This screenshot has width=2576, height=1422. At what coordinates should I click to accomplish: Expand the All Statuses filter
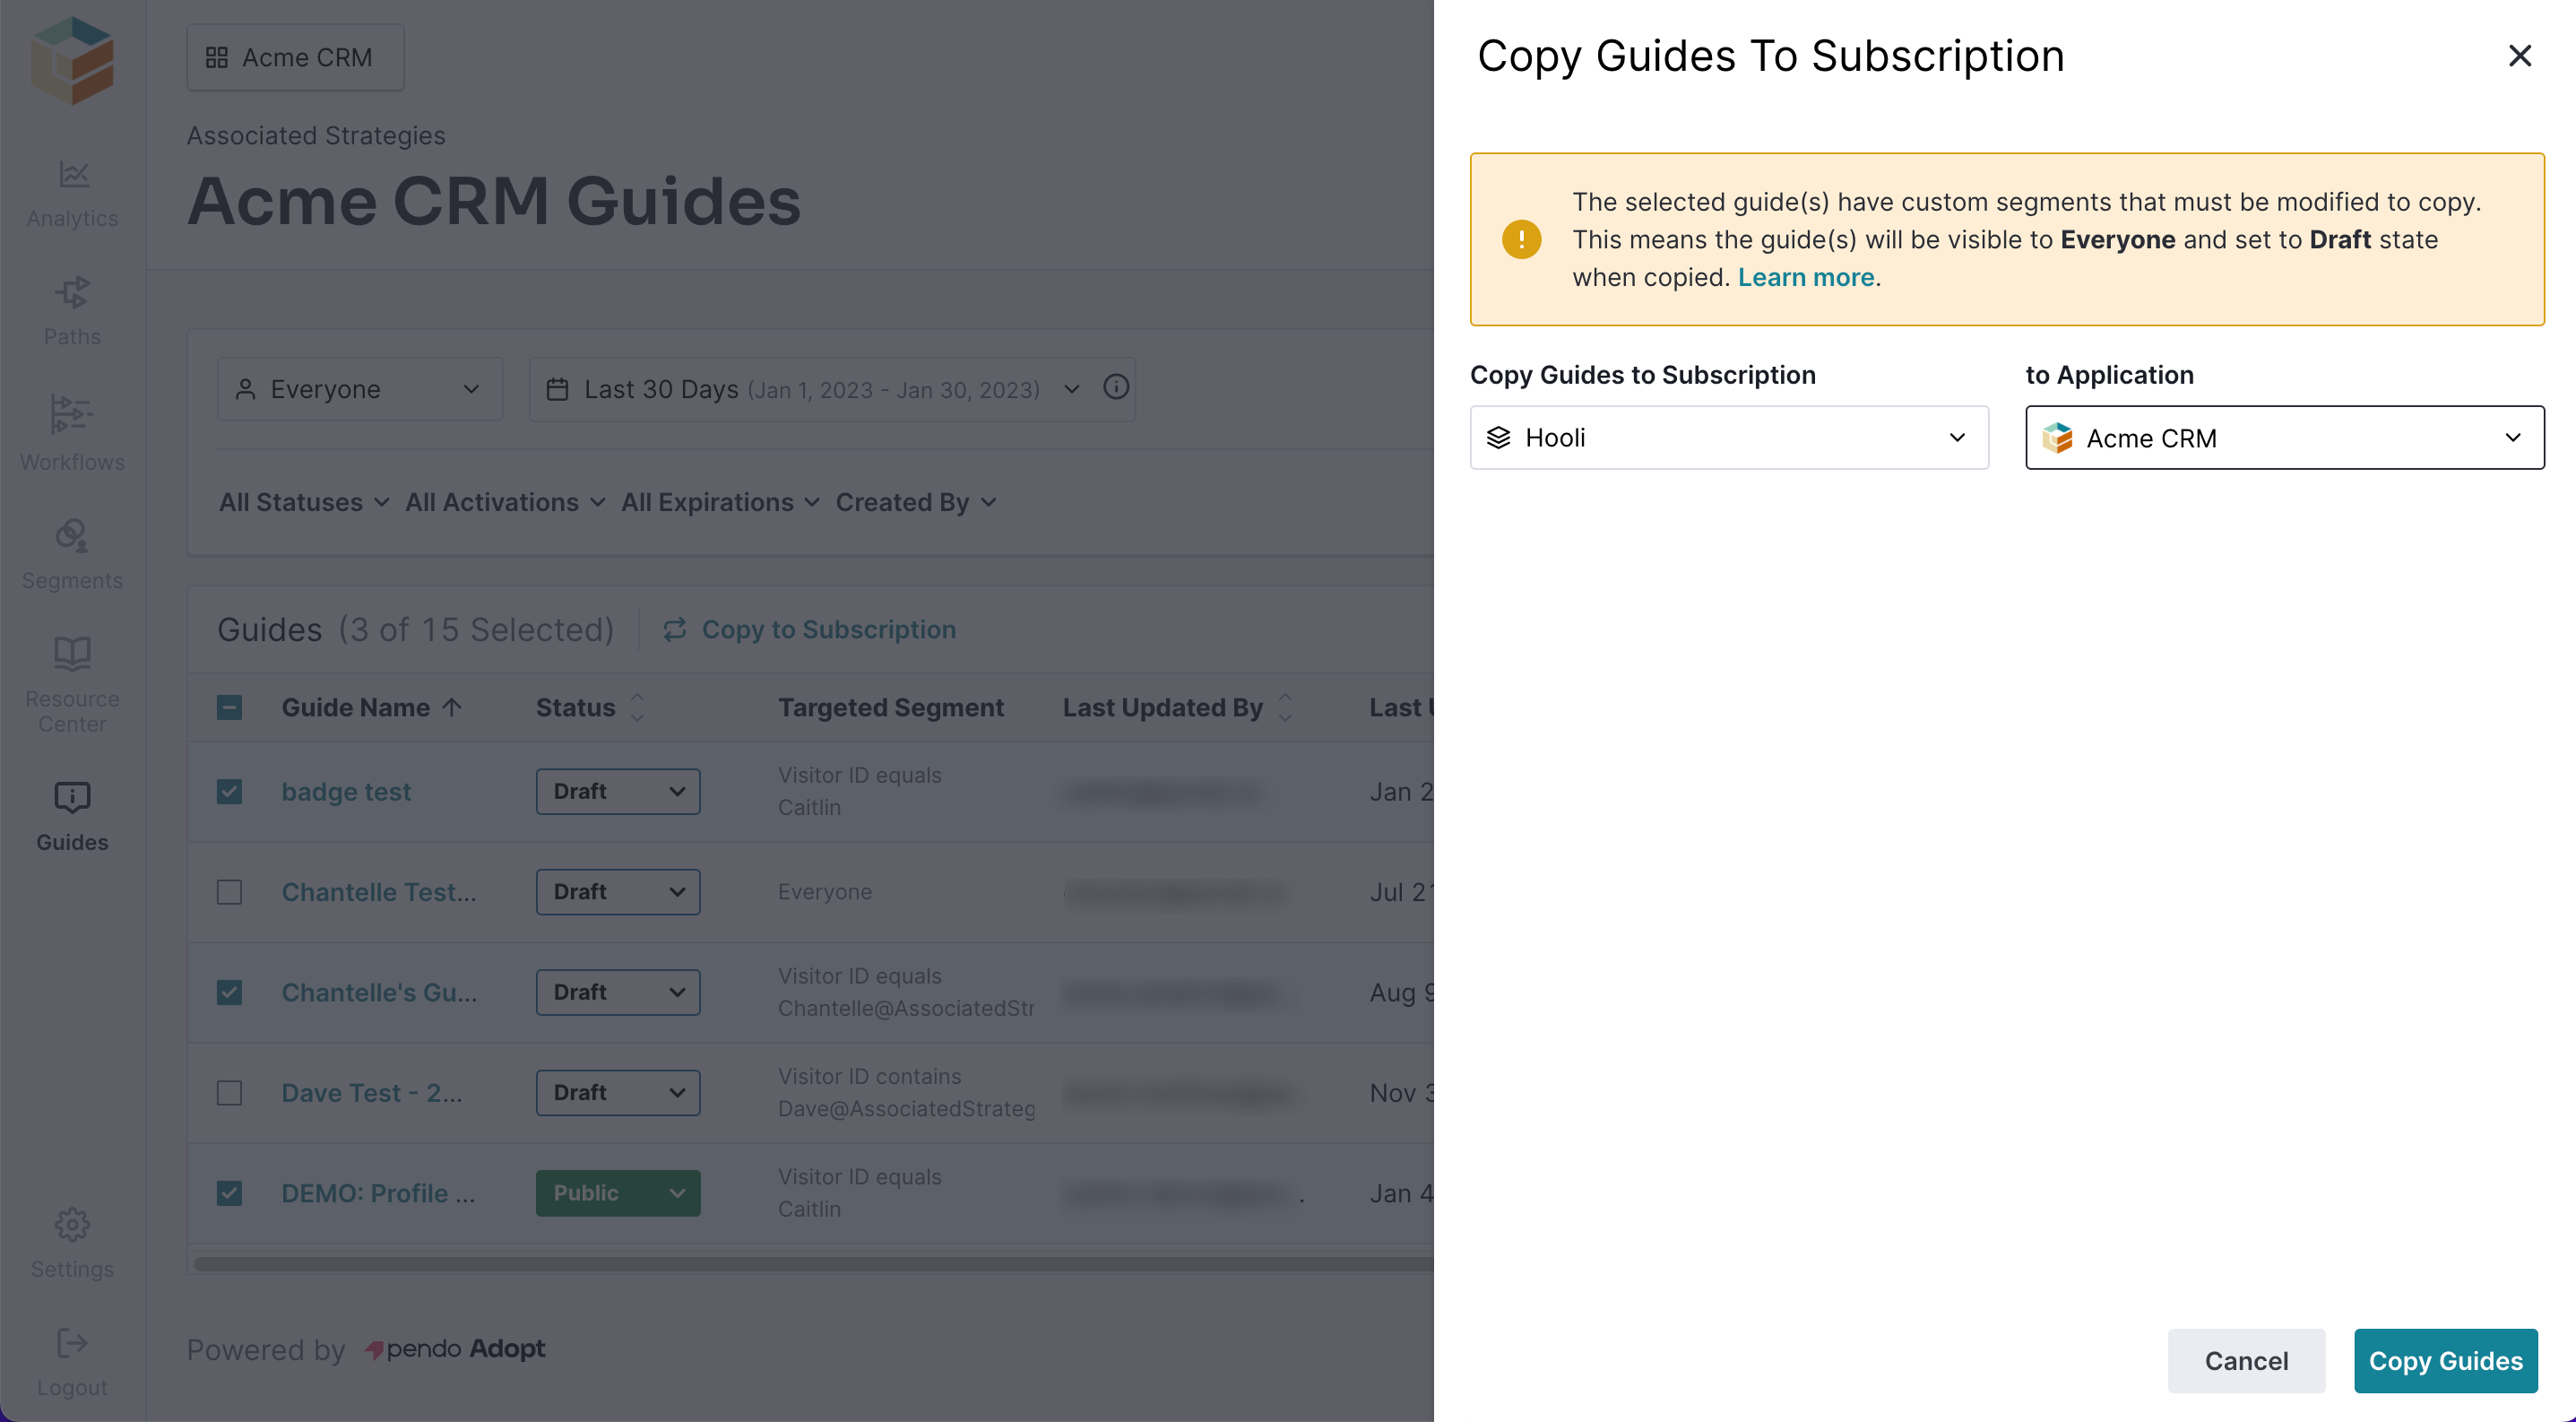(x=304, y=502)
